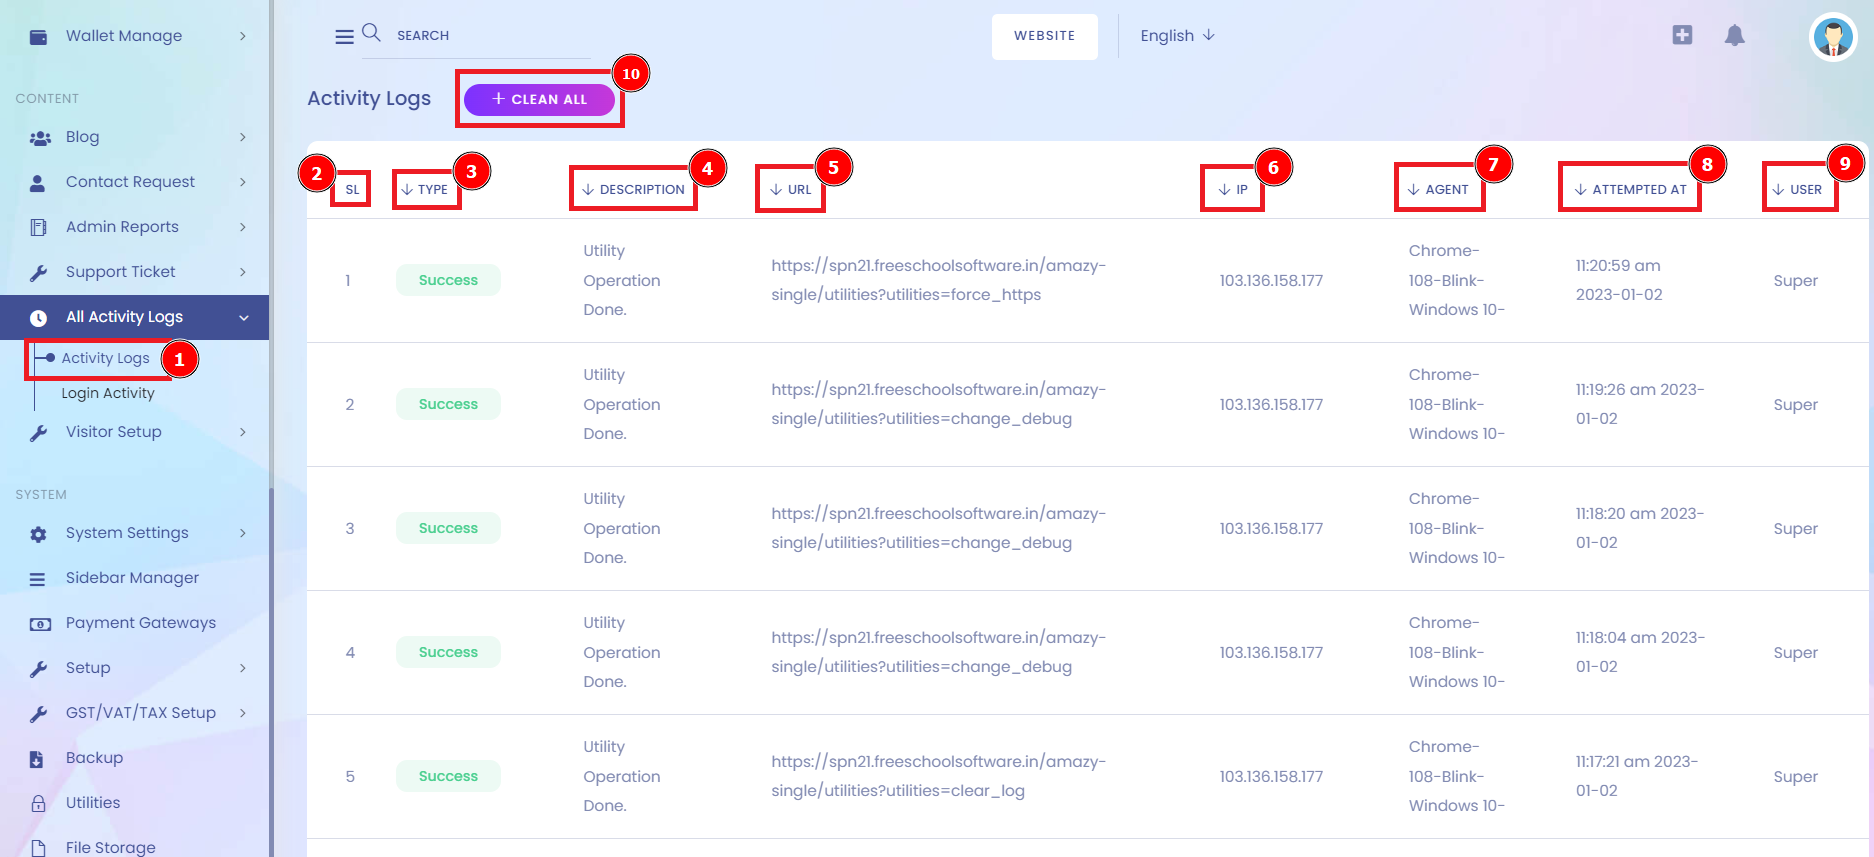Click the All Activity Logs clock icon
This screenshot has height=857, width=1874.
pos(38,319)
